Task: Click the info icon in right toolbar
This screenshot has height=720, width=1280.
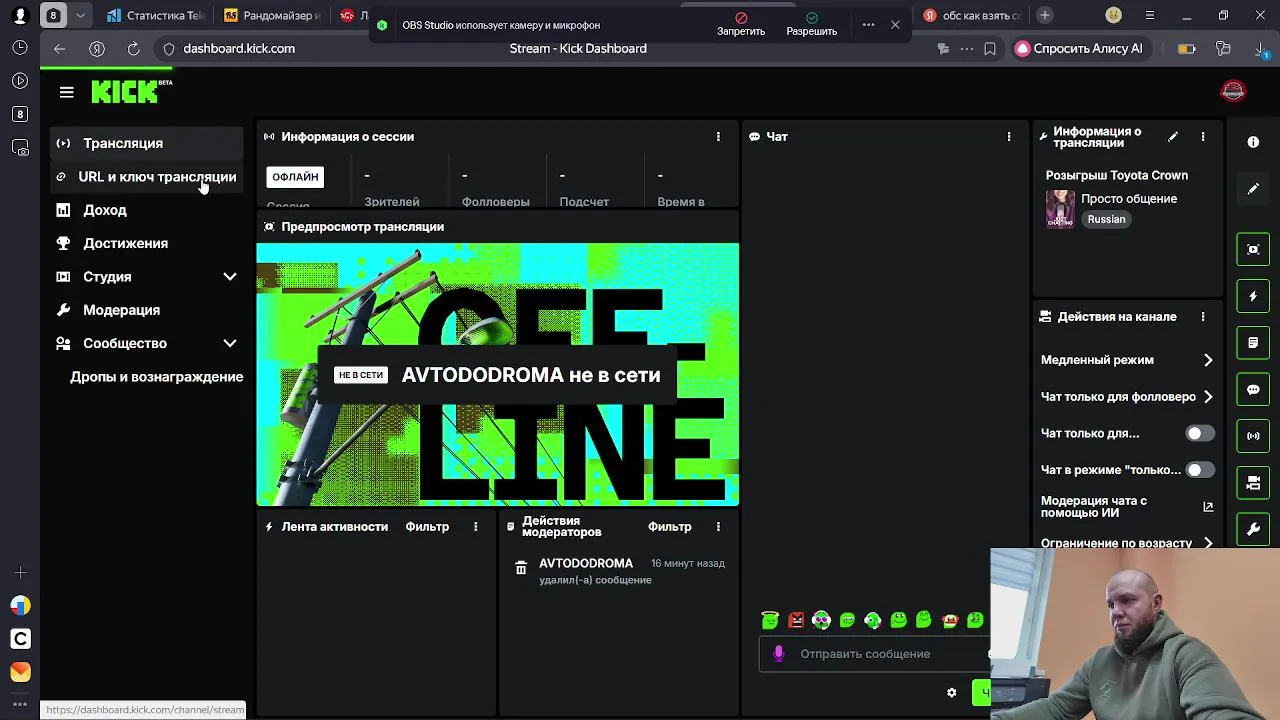Action: tap(1253, 142)
